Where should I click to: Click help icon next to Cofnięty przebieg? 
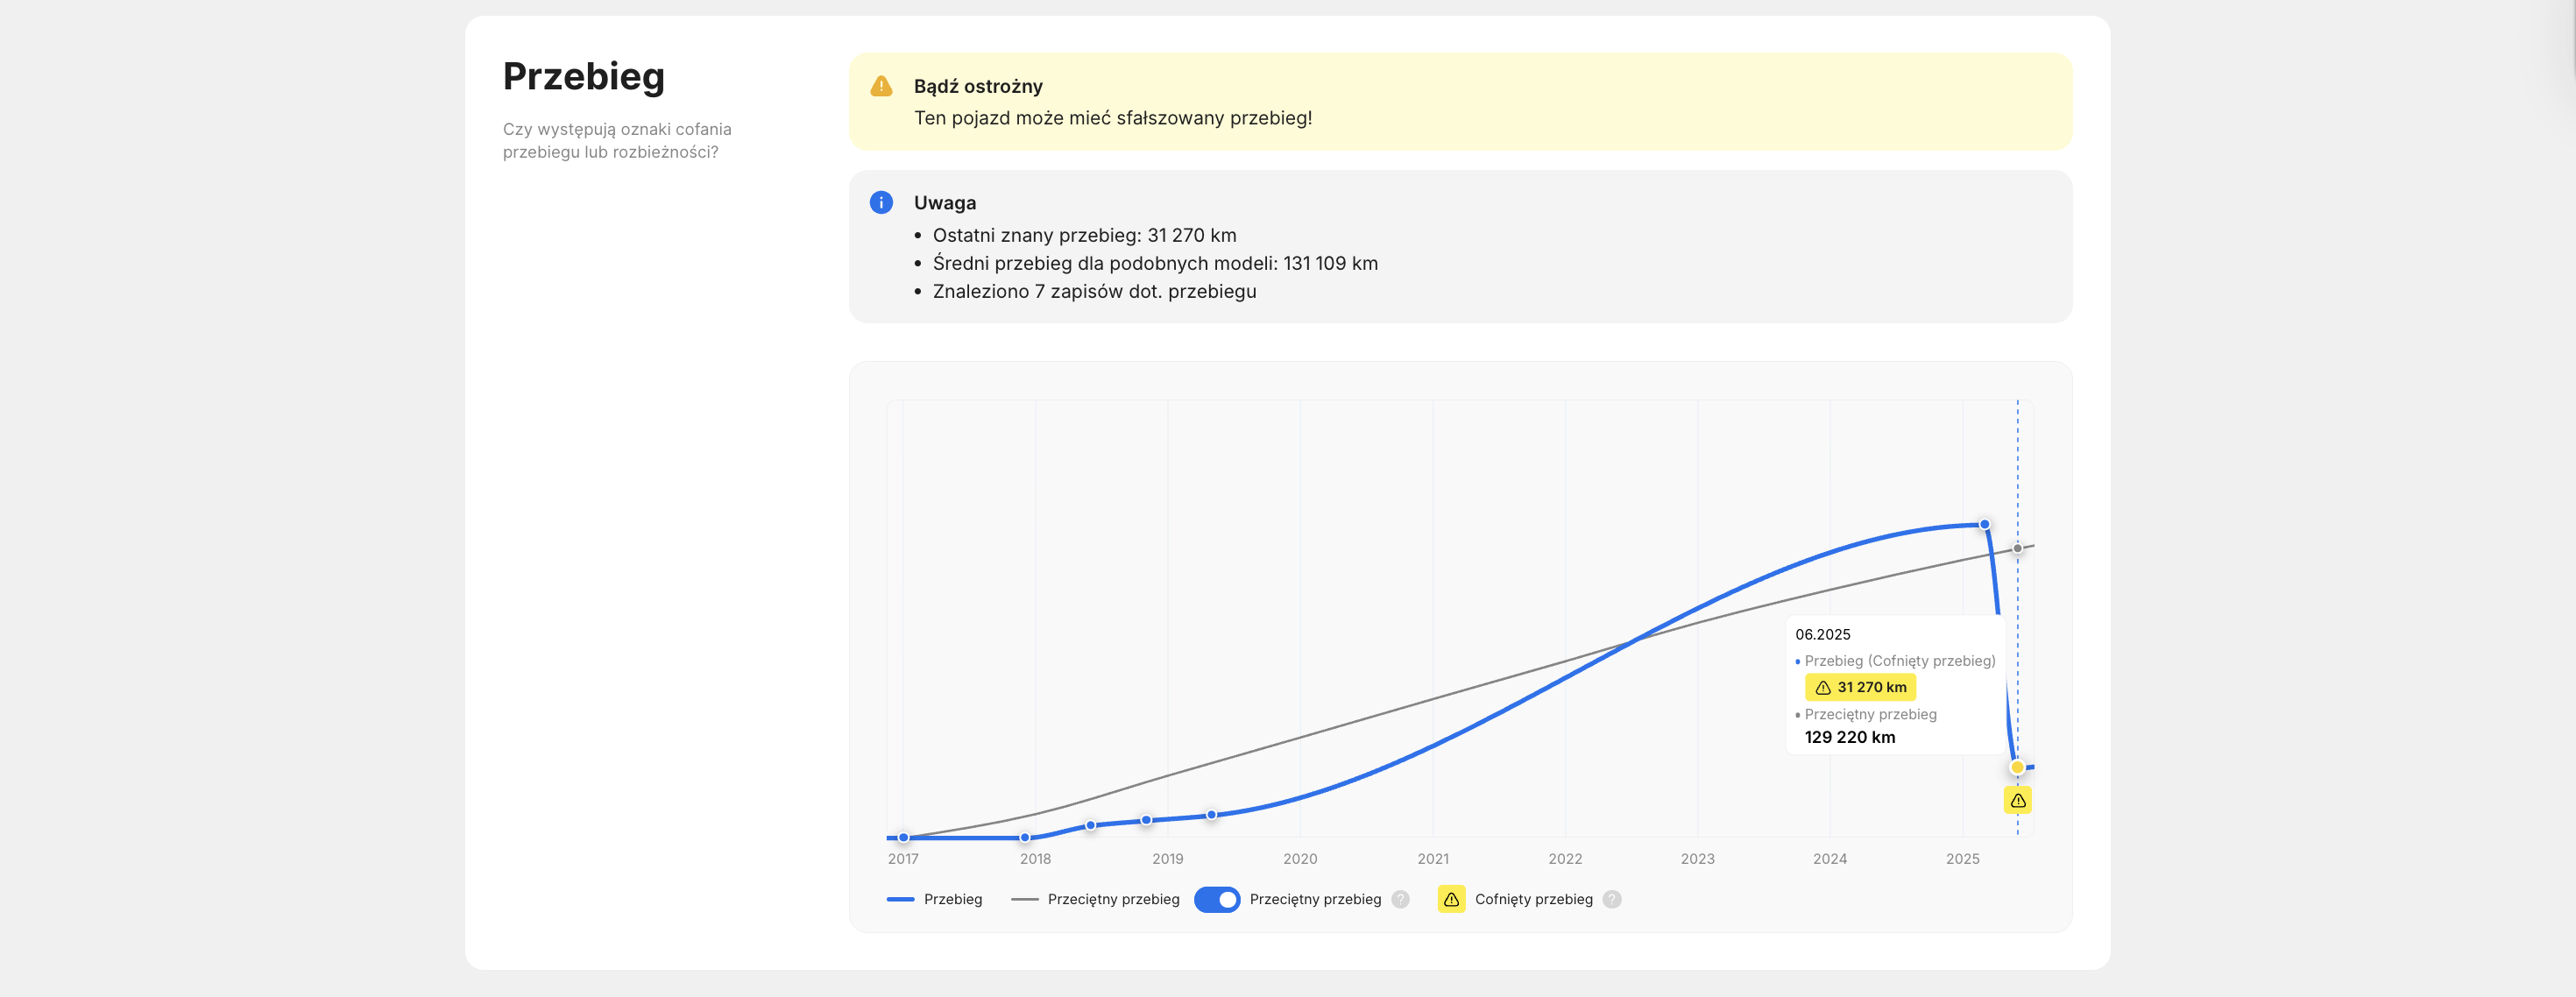1611,899
